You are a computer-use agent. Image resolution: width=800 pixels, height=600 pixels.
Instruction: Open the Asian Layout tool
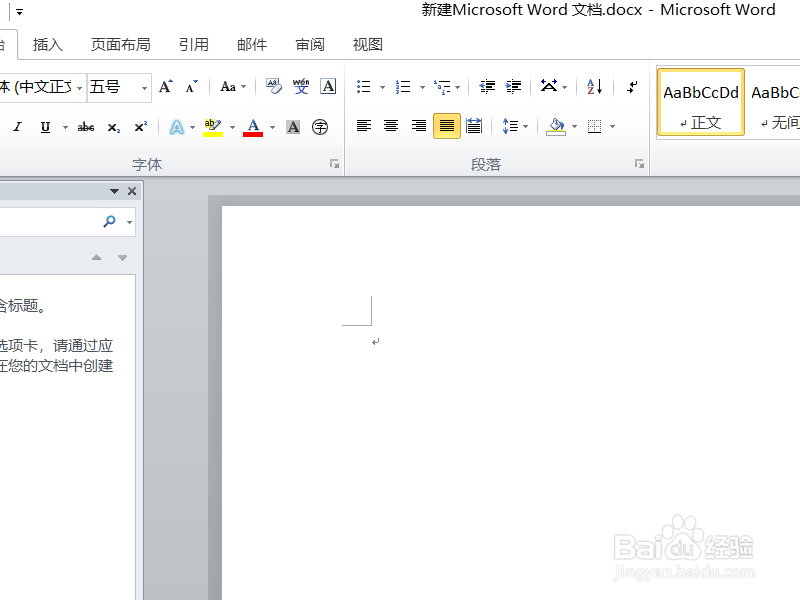pyautogui.click(x=549, y=86)
